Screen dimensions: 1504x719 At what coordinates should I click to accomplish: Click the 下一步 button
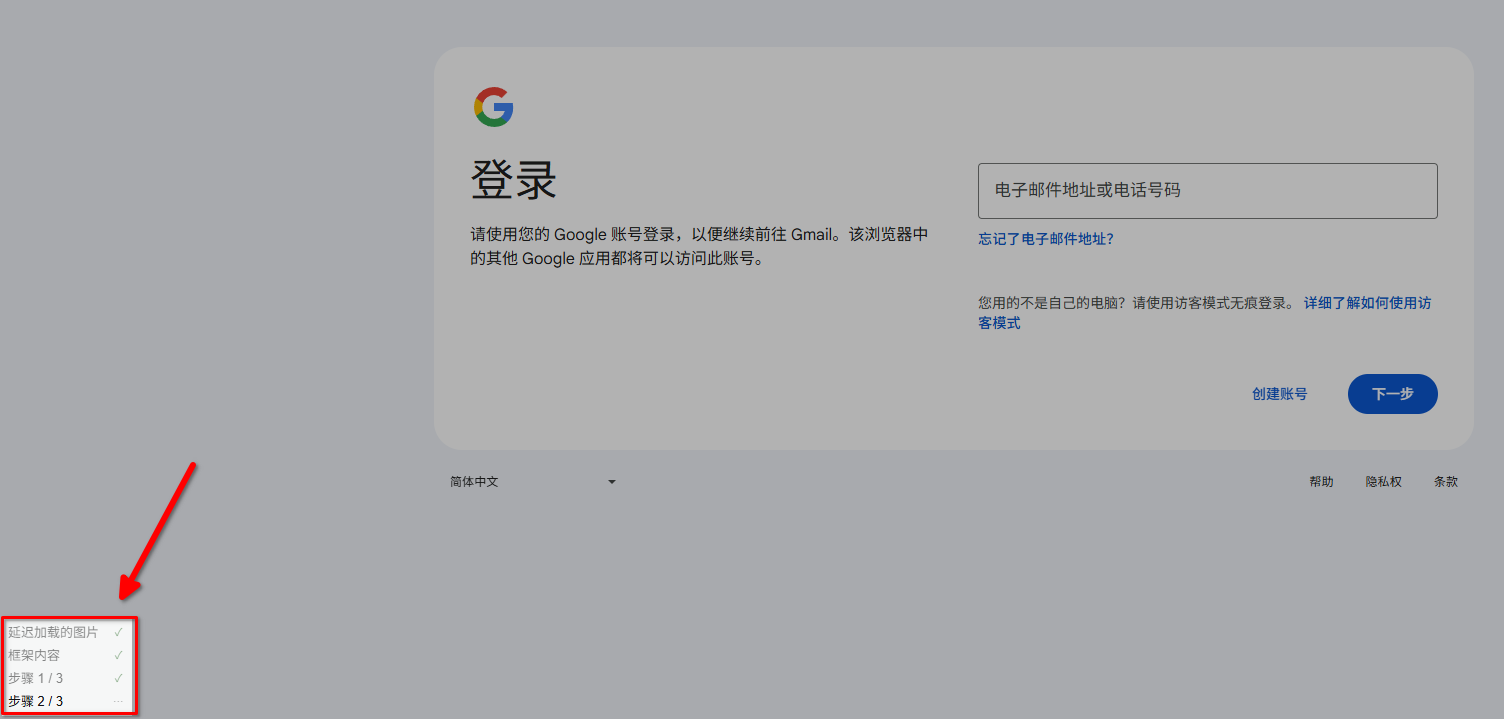pos(1392,394)
